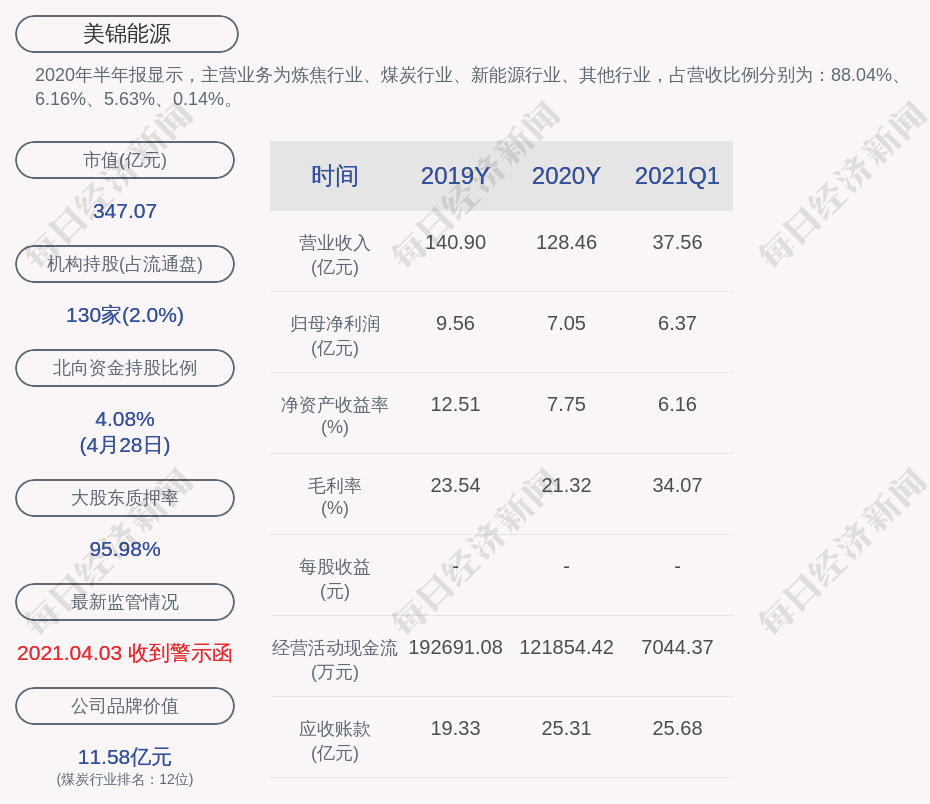Click the 机构持股(占流通盘) label
This screenshot has height=804, width=930.
(125, 264)
